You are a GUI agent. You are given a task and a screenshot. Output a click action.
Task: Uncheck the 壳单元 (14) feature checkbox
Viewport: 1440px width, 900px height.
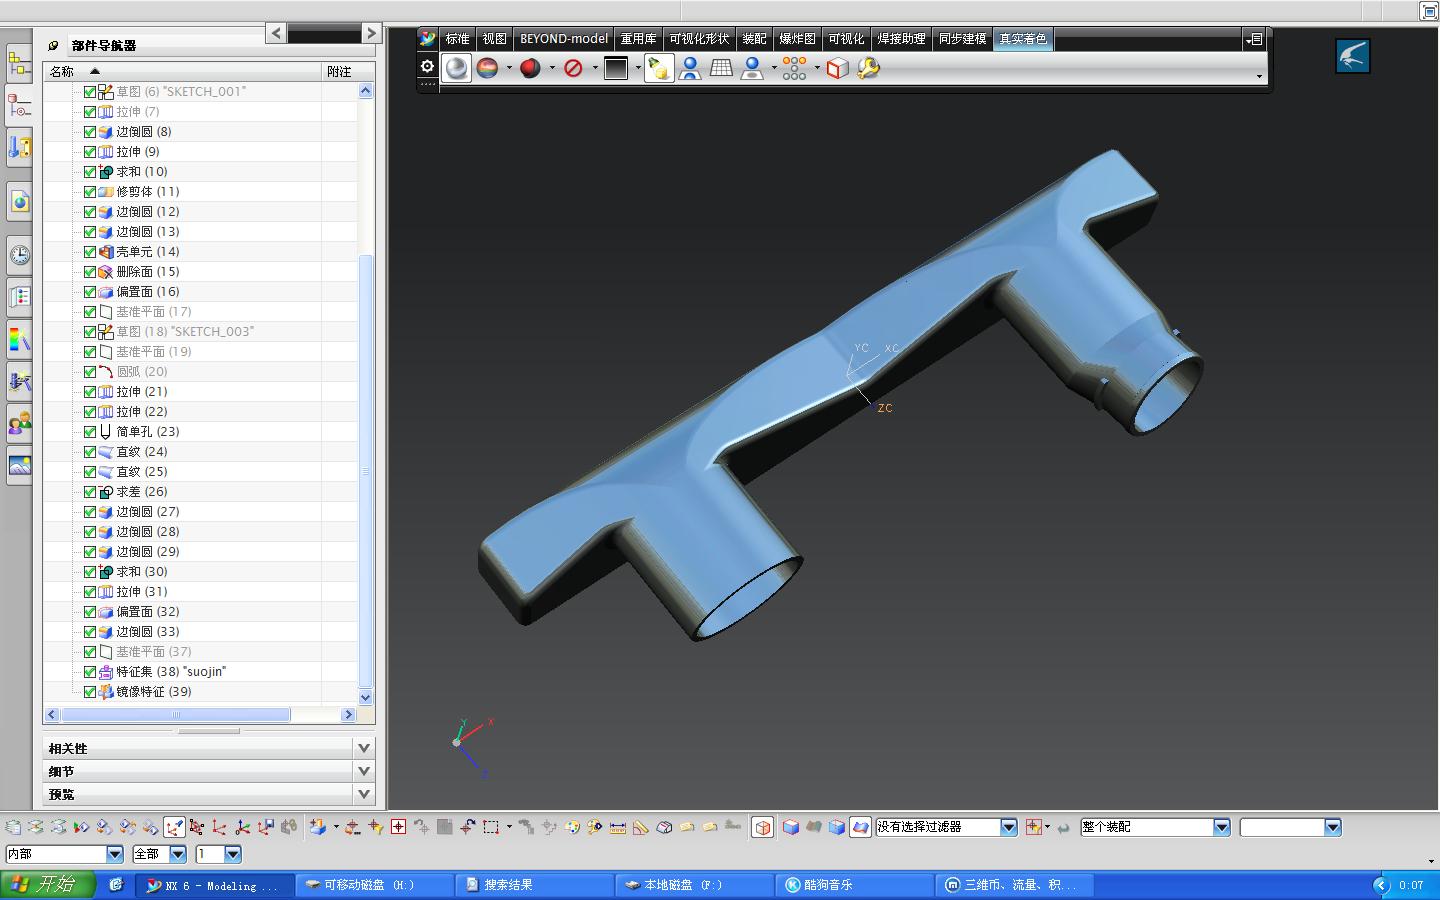click(90, 252)
